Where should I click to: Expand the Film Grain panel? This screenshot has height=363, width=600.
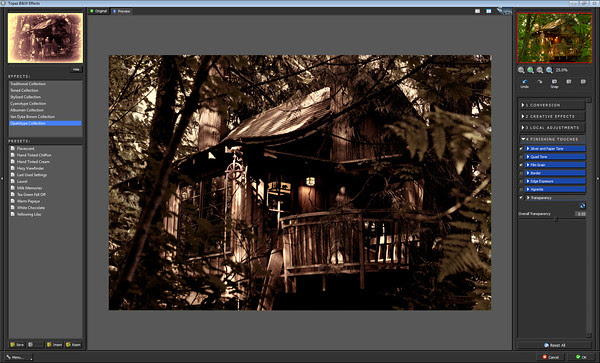pyautogui.click(x=555, y=165)
